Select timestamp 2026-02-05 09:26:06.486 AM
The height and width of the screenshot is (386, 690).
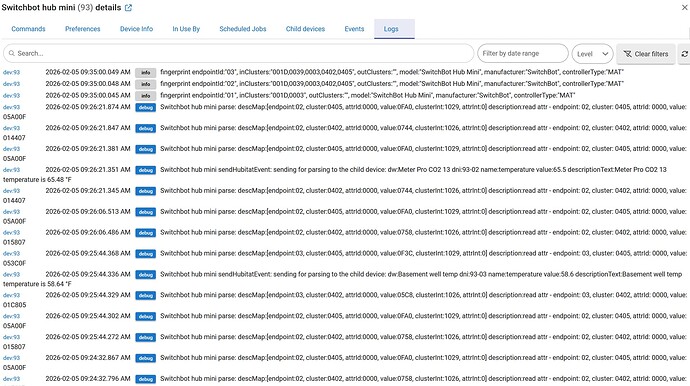point(88,232)
